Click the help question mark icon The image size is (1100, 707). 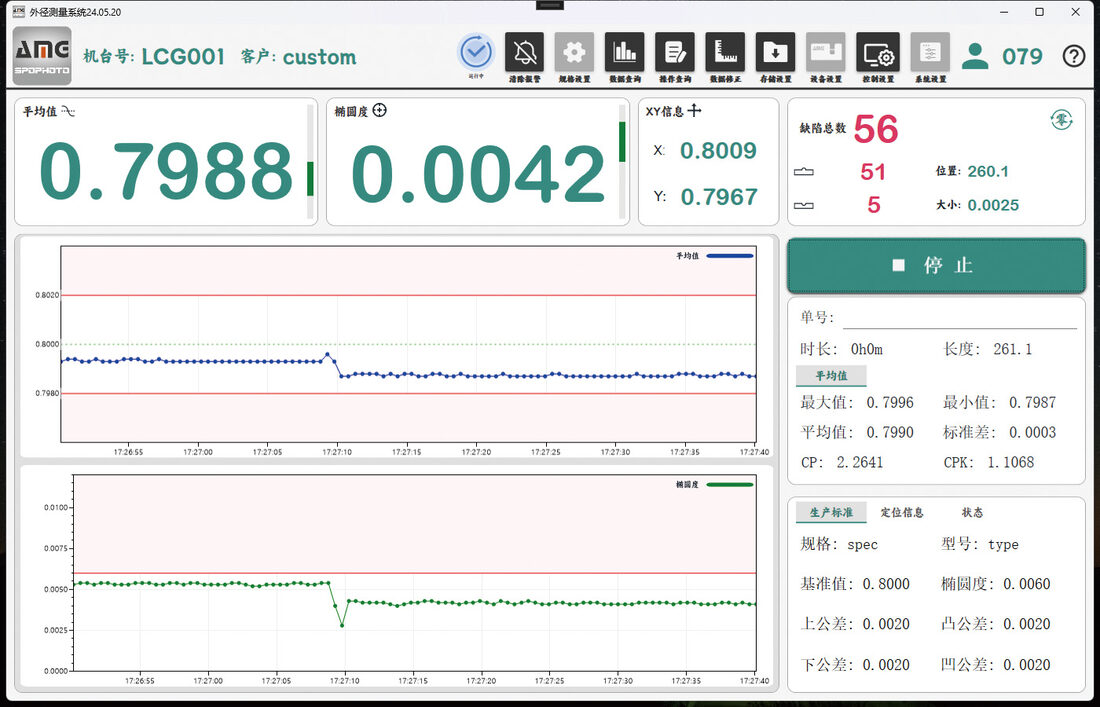(x=1074, y=55)
